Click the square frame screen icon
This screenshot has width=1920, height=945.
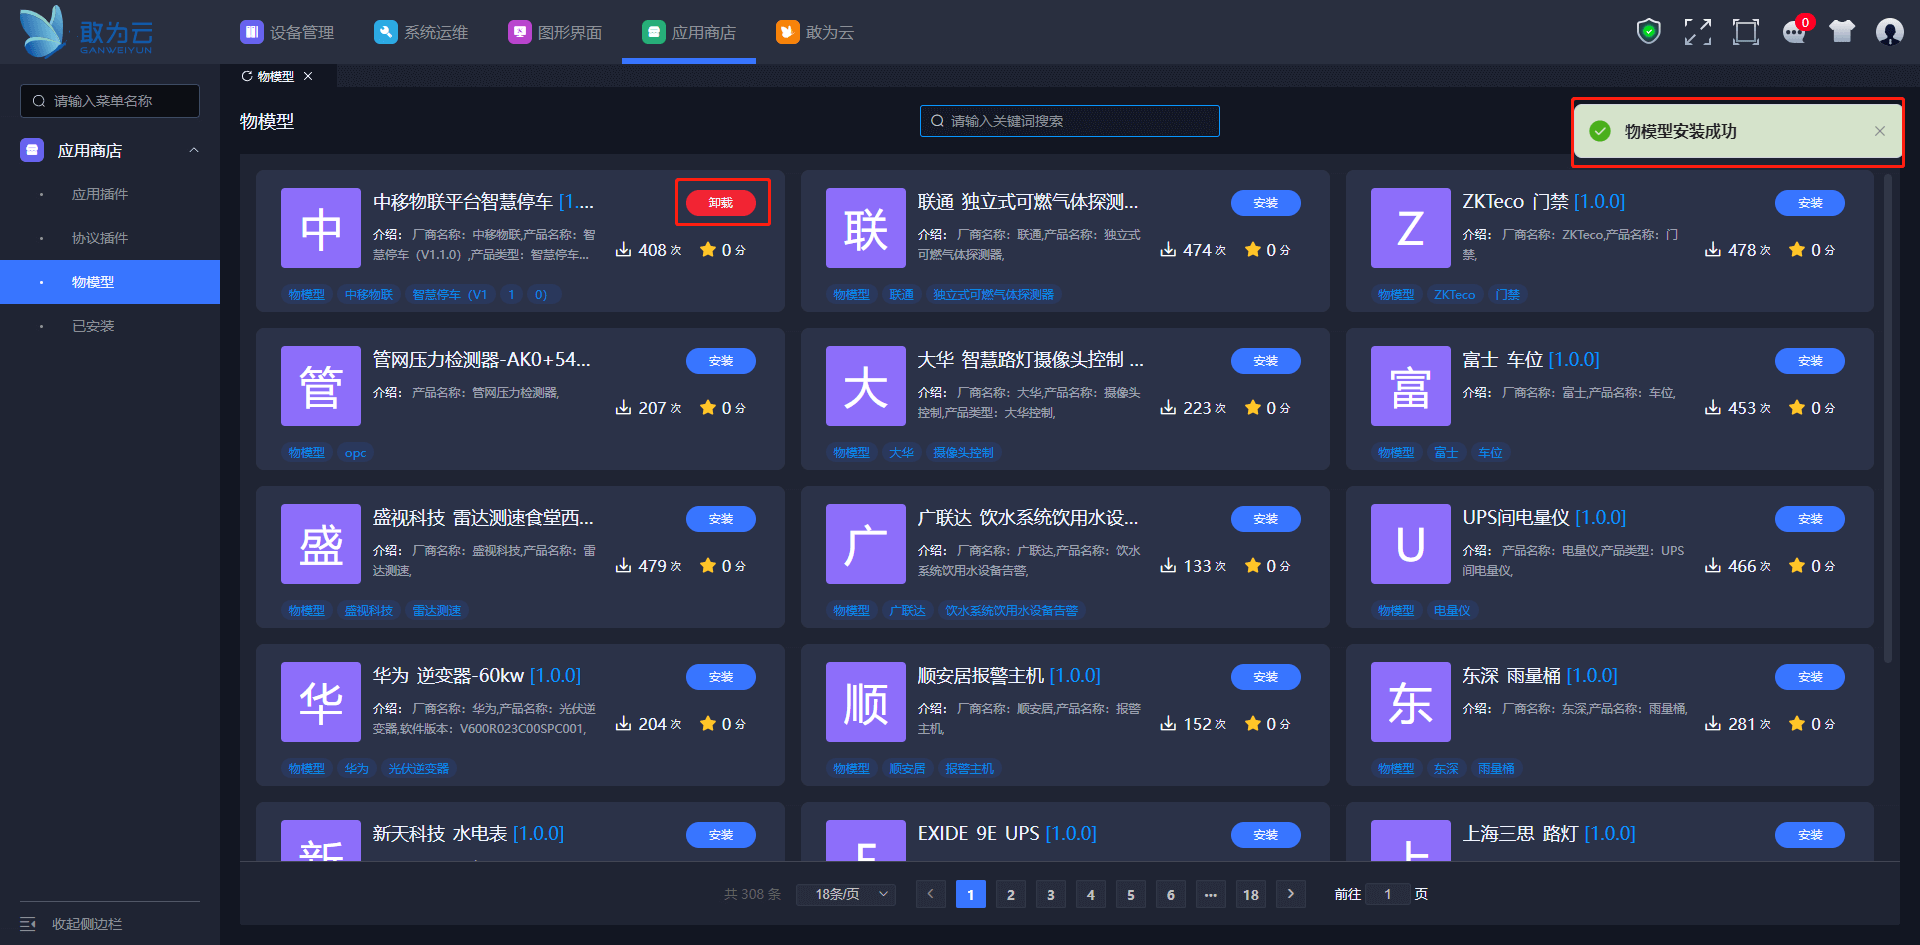point(1746,32)
